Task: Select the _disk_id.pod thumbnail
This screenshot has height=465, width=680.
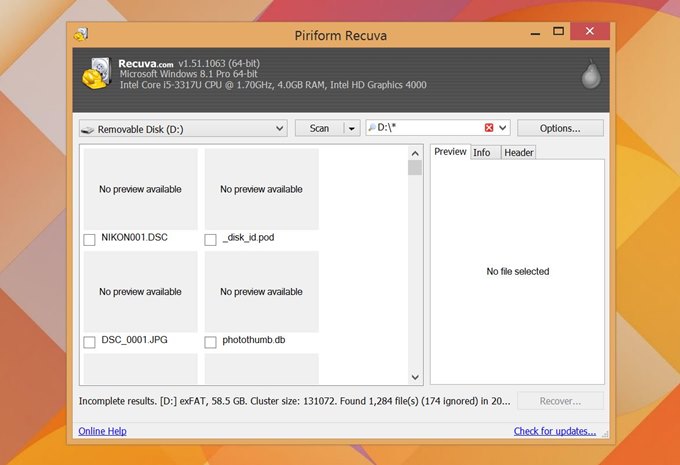Action: coord(262,189)
